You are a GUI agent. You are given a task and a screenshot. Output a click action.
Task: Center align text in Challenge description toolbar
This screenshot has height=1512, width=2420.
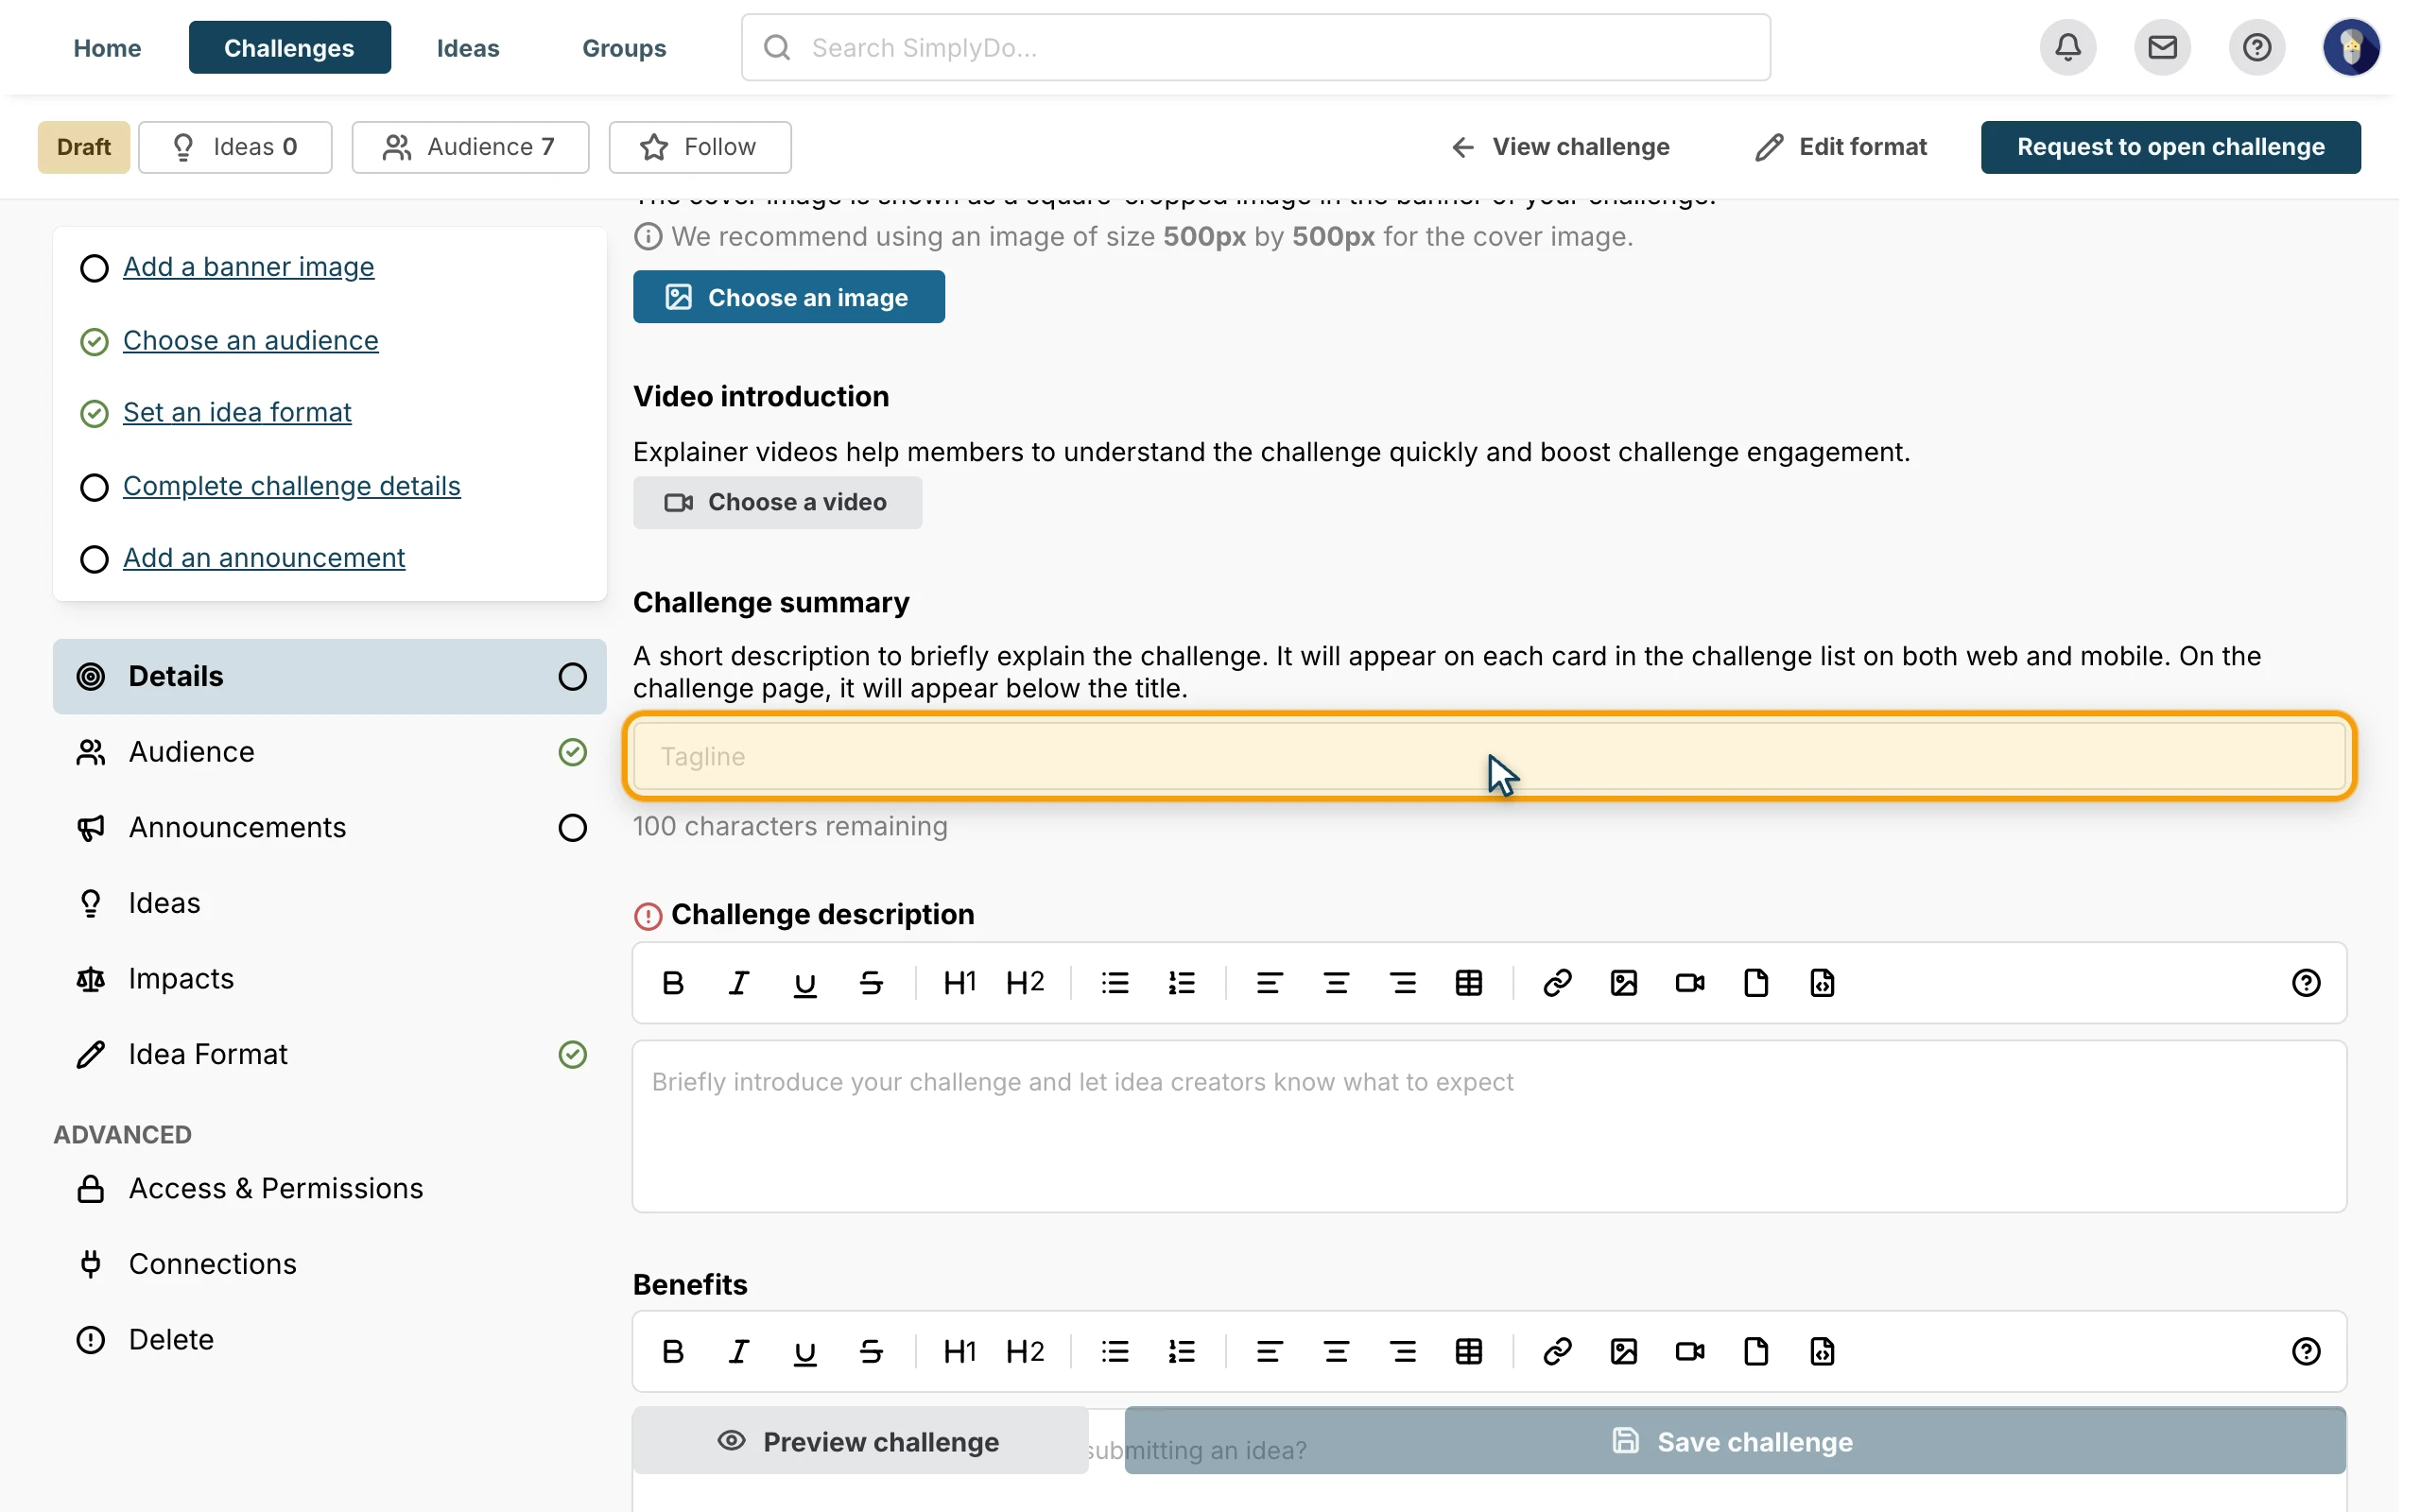[1336, 983]
